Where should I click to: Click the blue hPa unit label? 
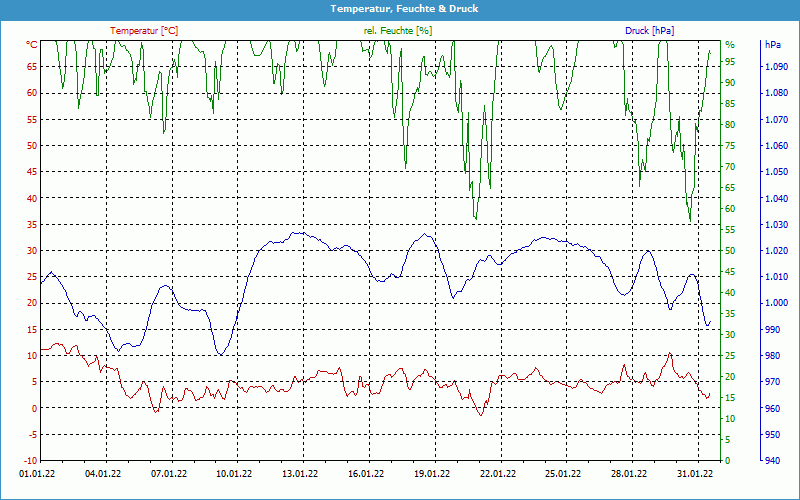pyautogui.click(x=773, y=45)
